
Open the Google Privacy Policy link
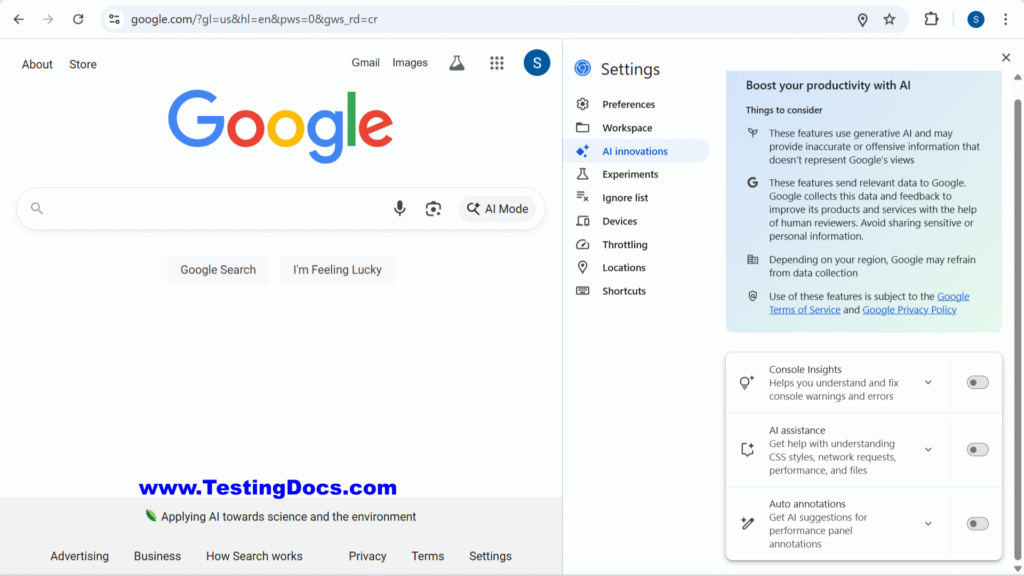tap(909, 310)
